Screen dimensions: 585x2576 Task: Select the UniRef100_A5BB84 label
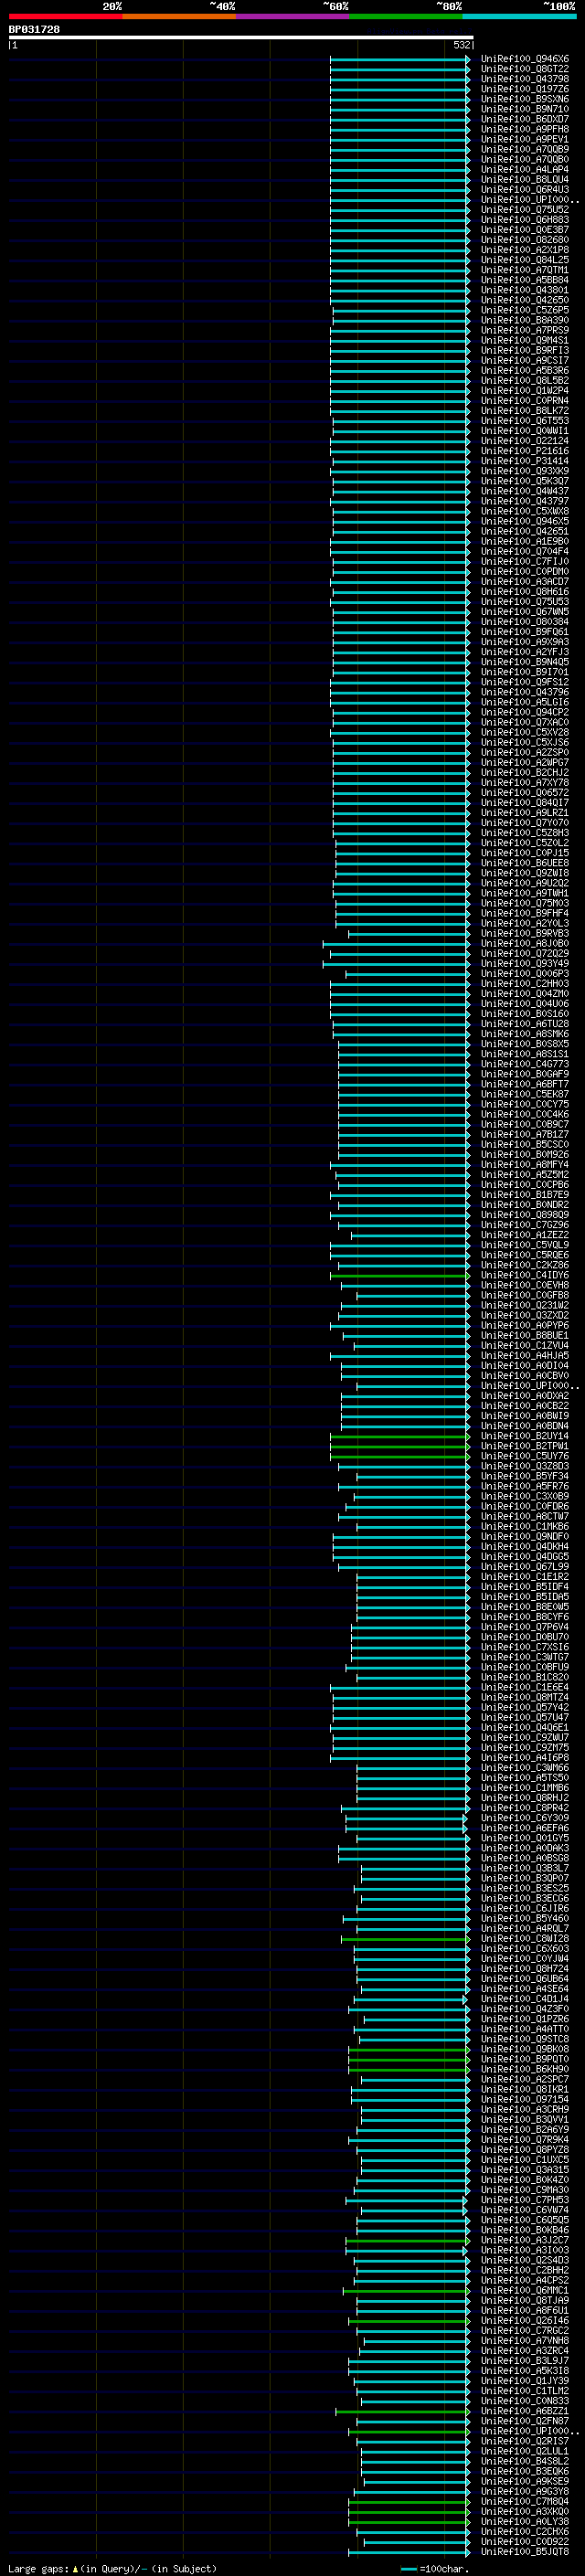point(525,280)
